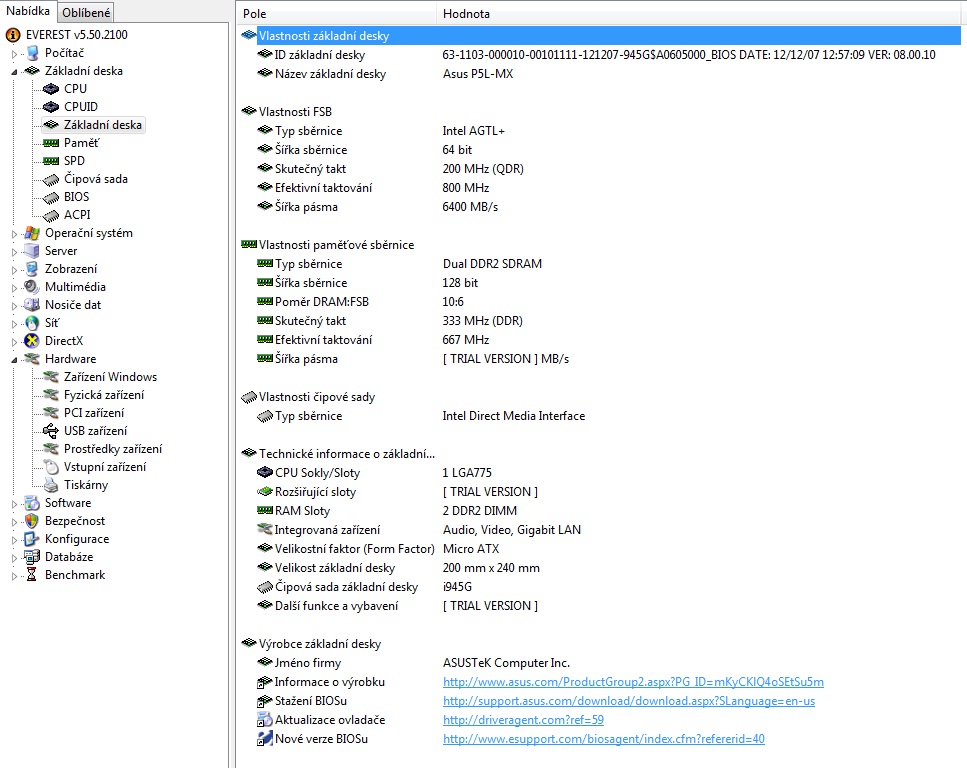Click the Pole column header
The width and height of the screenshot is (967, 769).
(x=336, y=14)
